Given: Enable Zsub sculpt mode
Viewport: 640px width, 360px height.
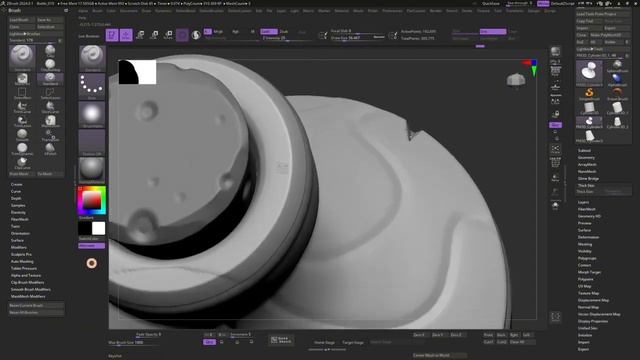Looking at the screenshot, I should pyautogui.click(x=284, y=31).
